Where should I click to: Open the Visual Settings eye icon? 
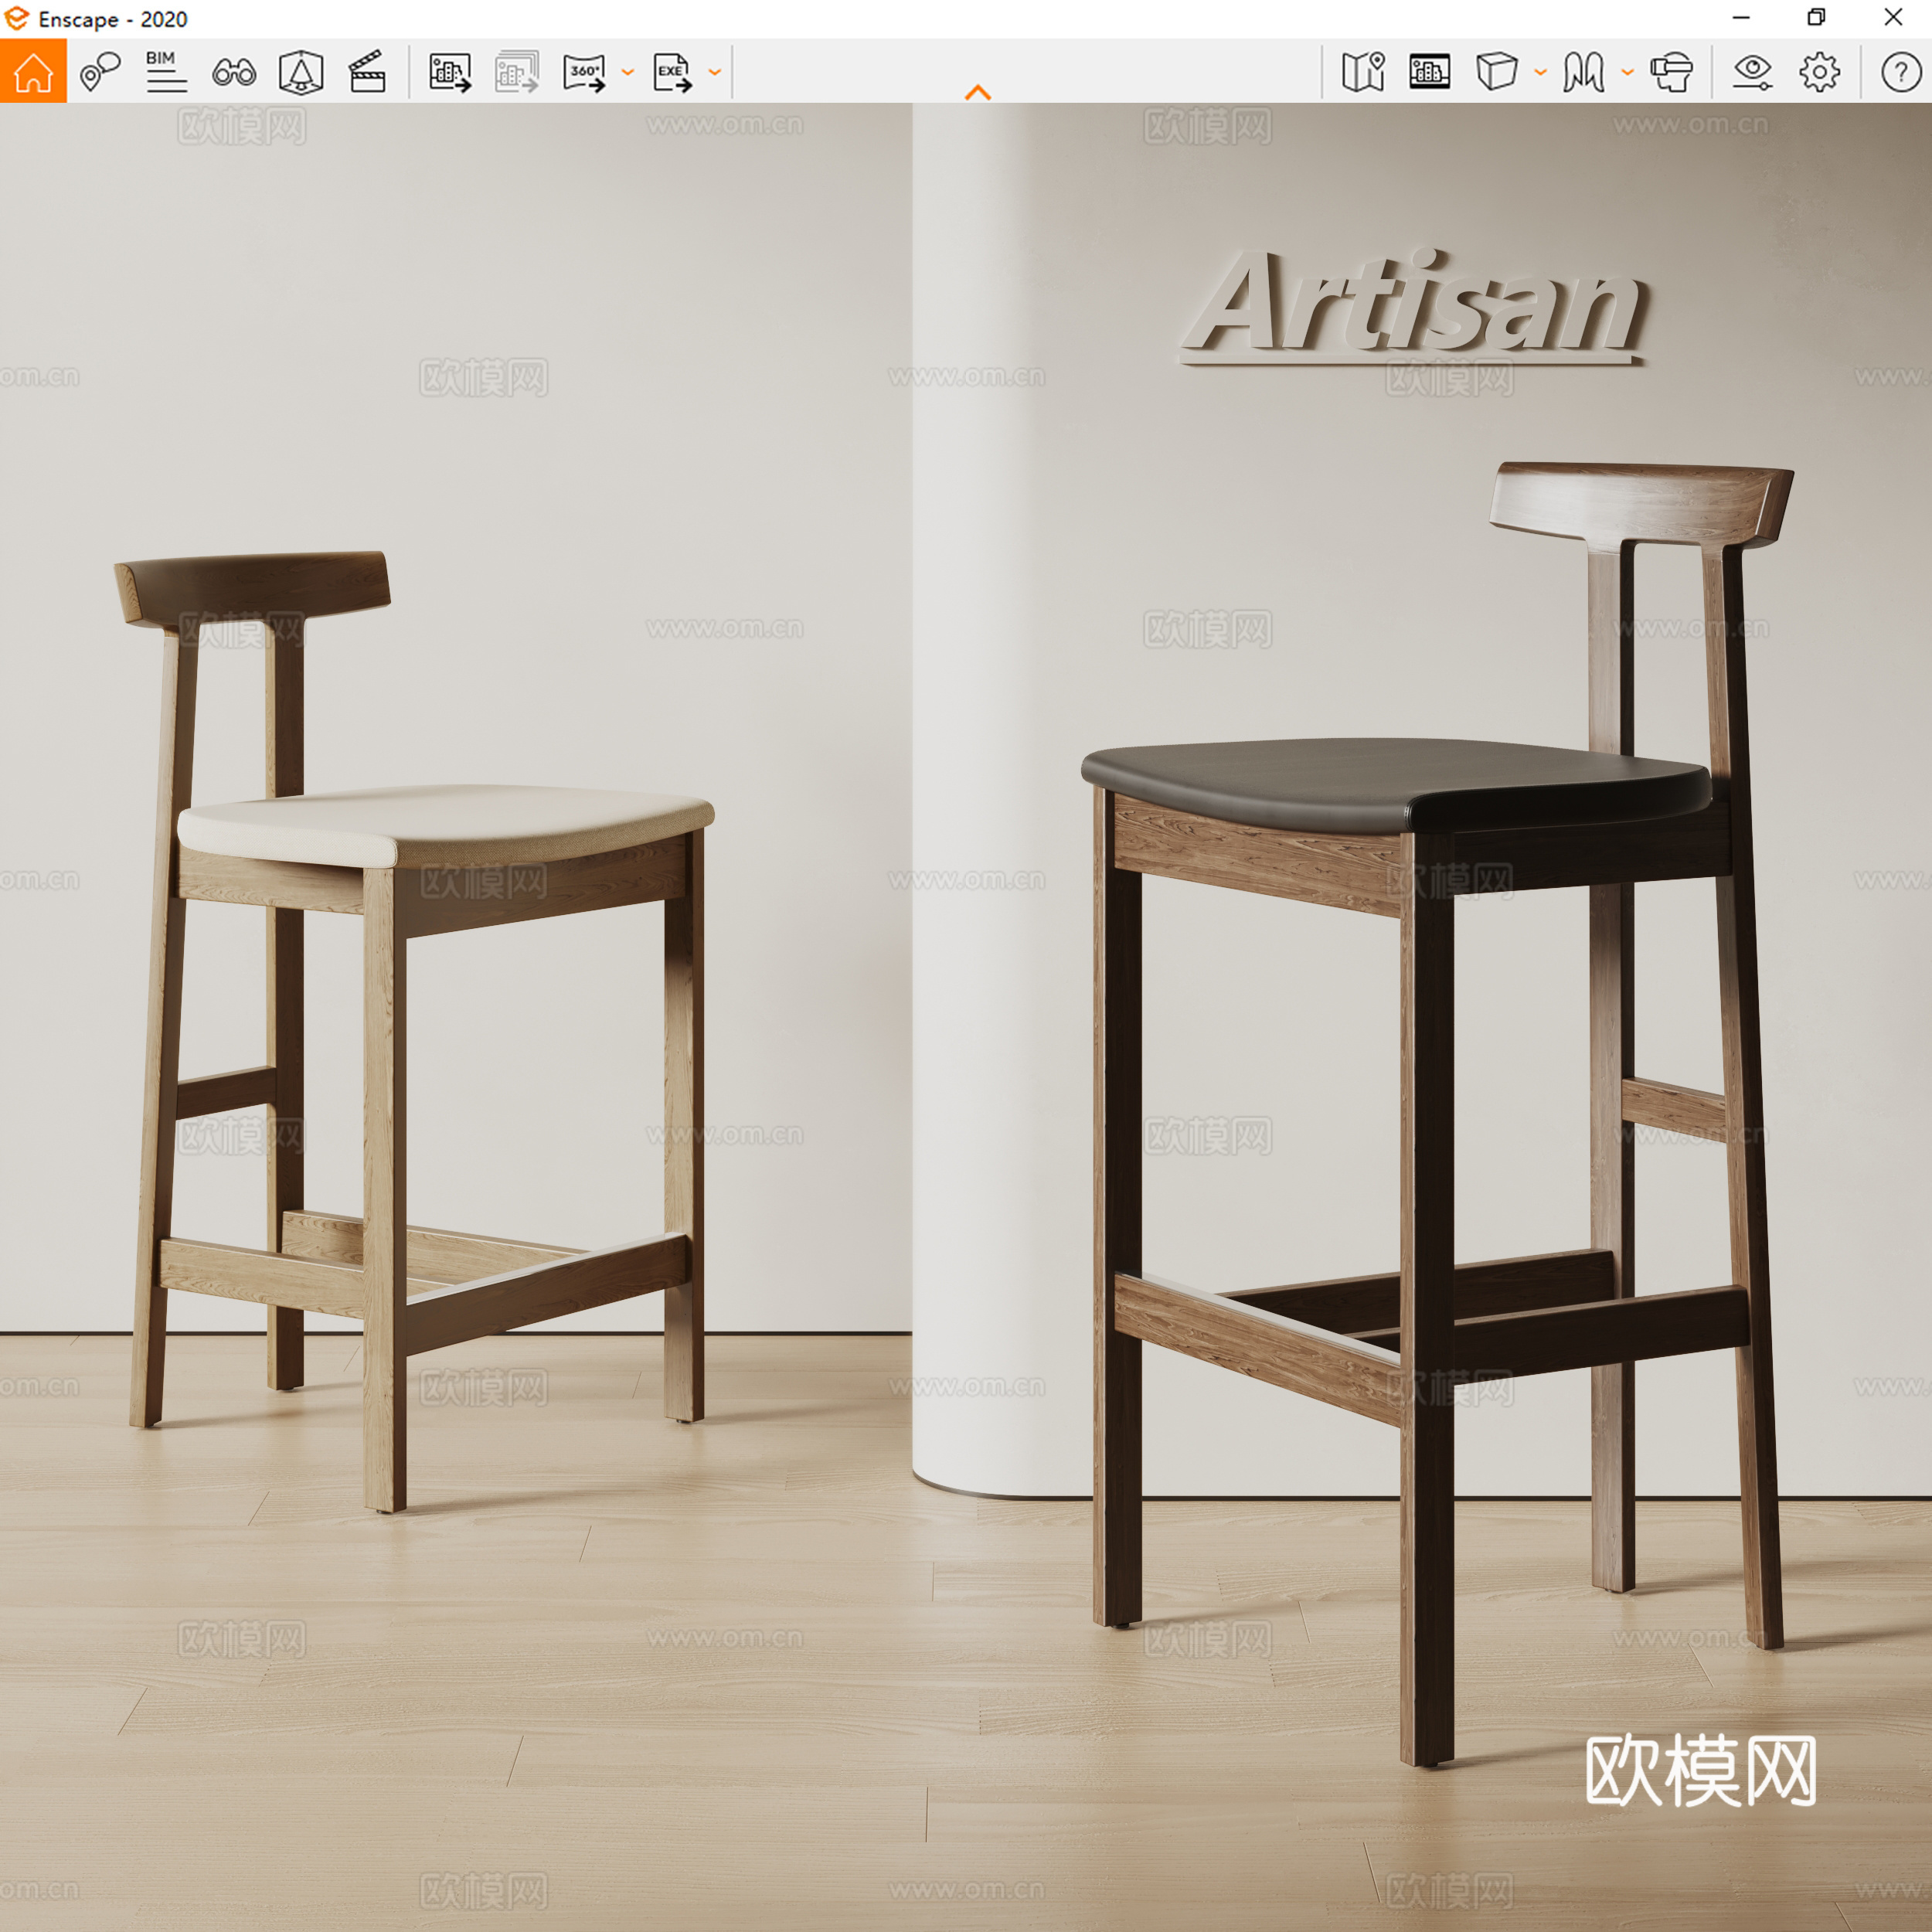[x=1754, y=73]
